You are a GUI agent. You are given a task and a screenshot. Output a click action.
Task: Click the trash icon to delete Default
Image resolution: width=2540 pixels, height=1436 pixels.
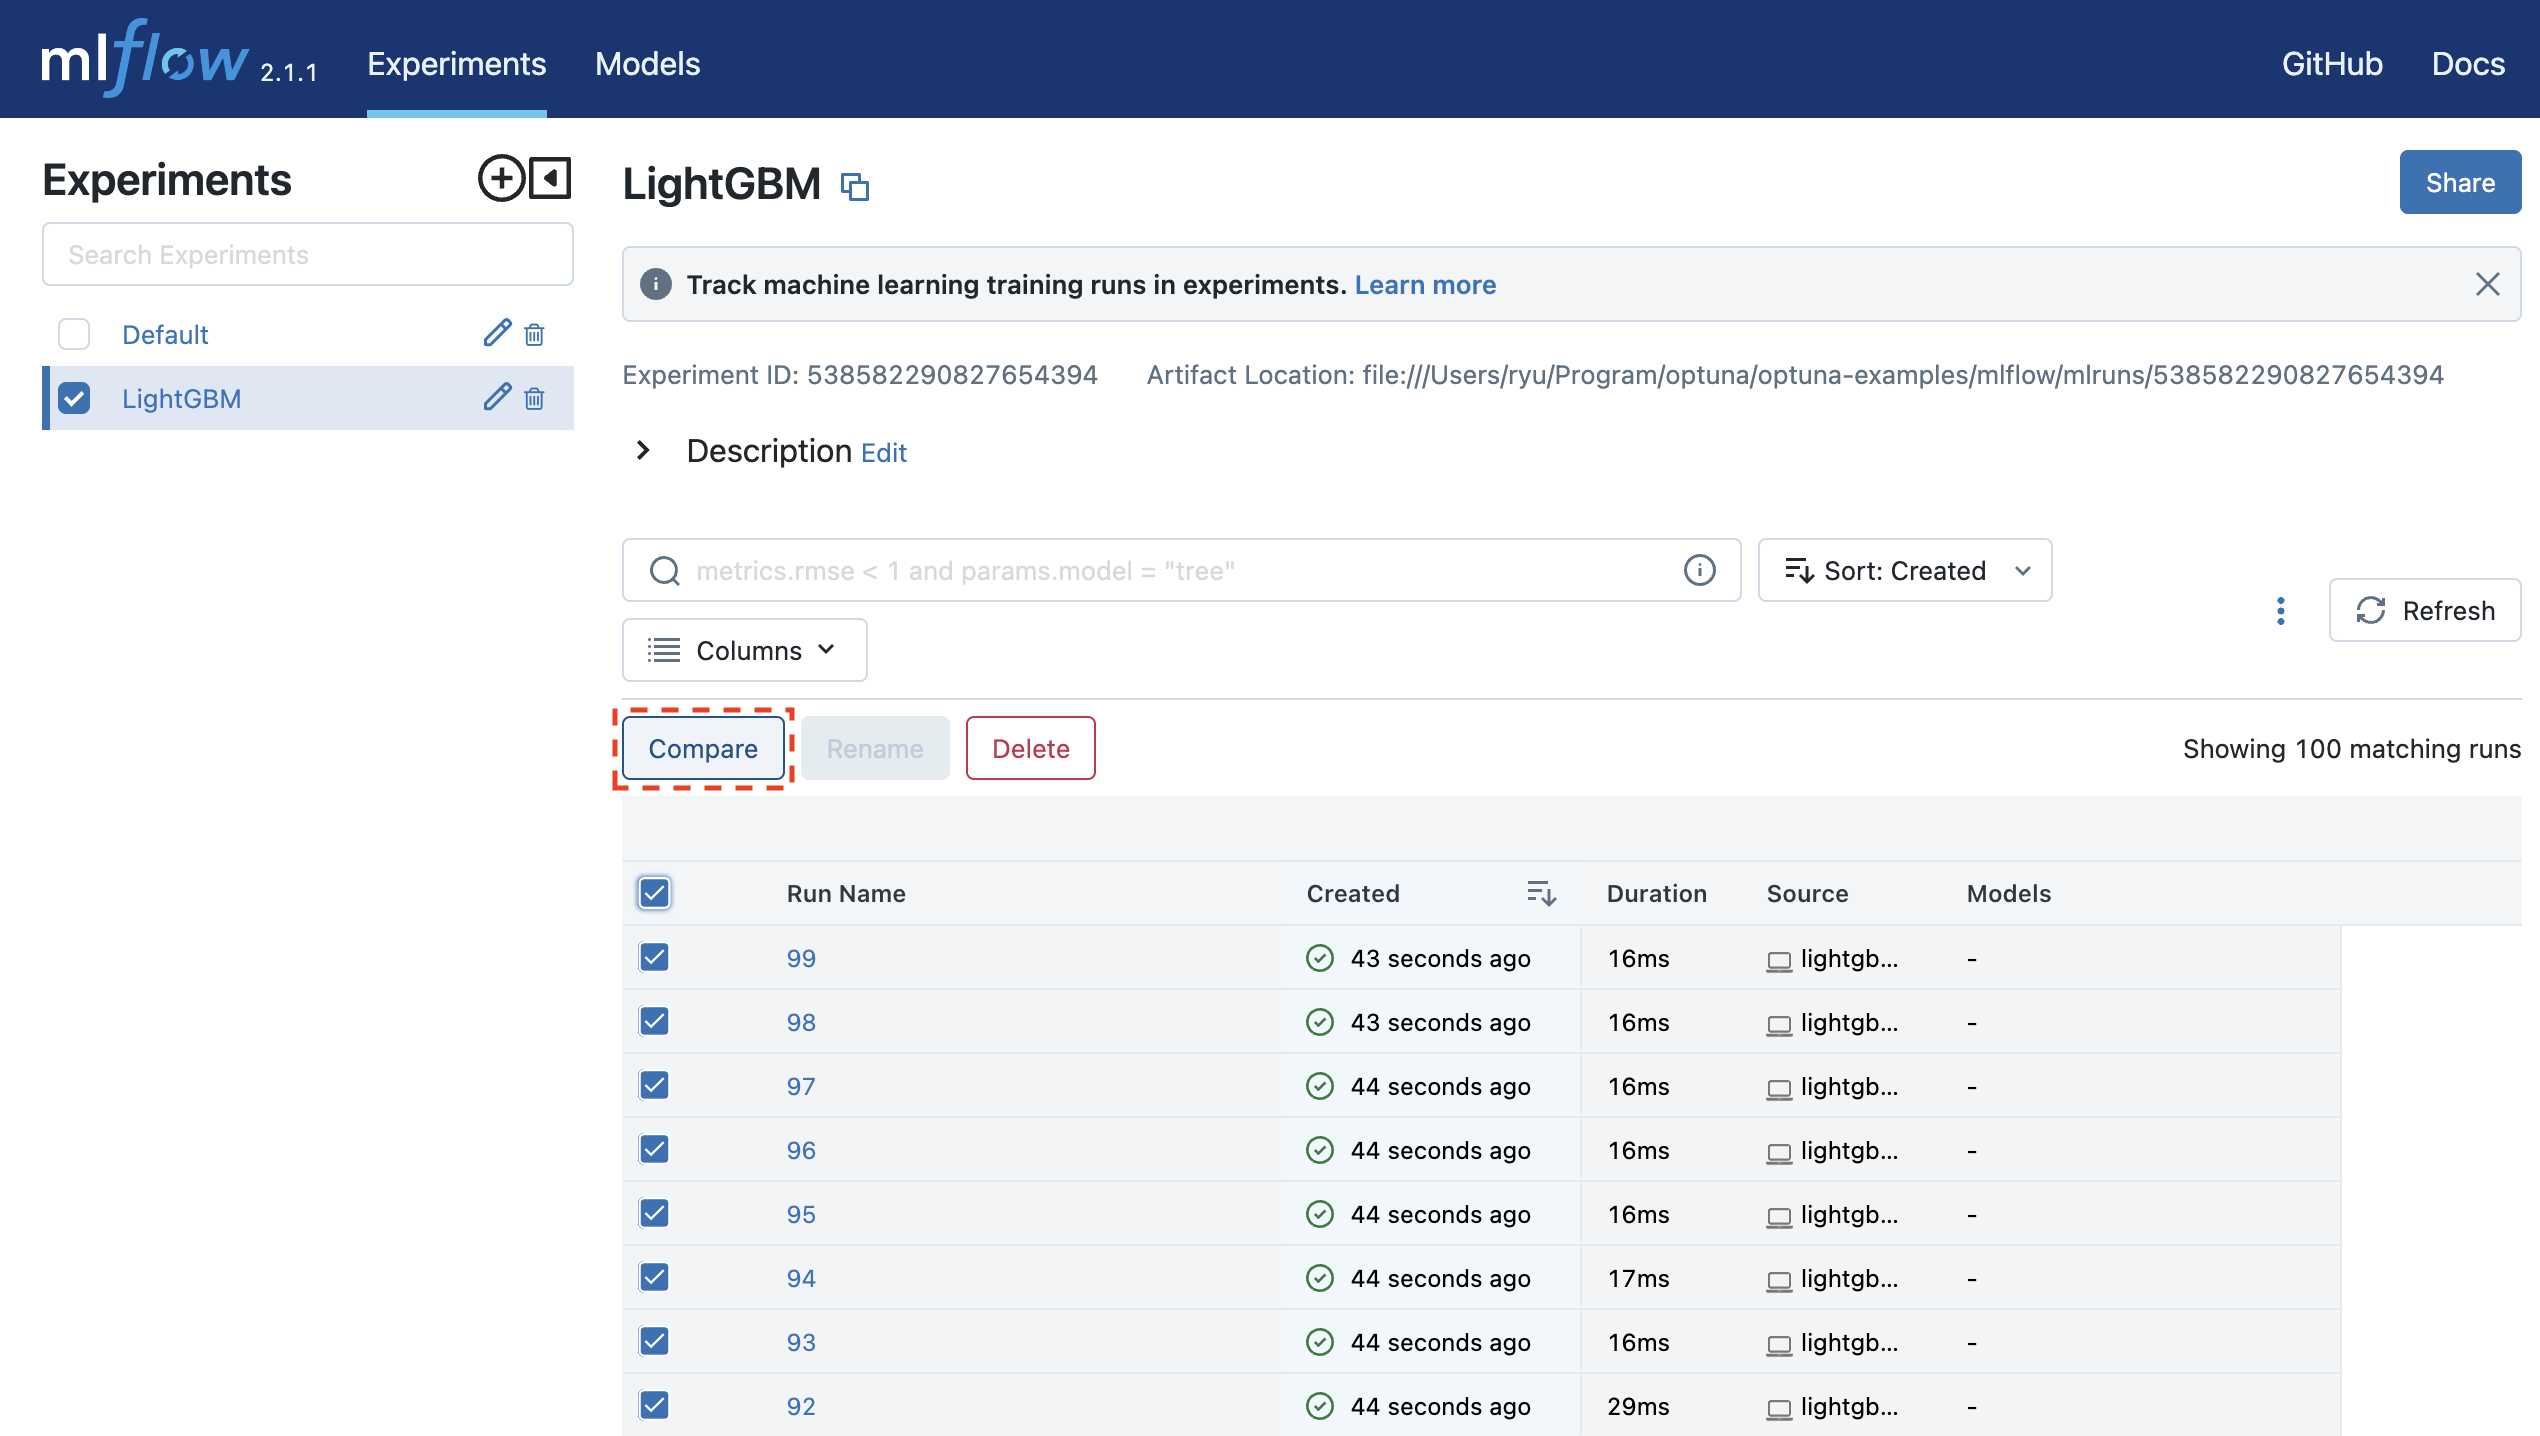click(x=535, y=334)
